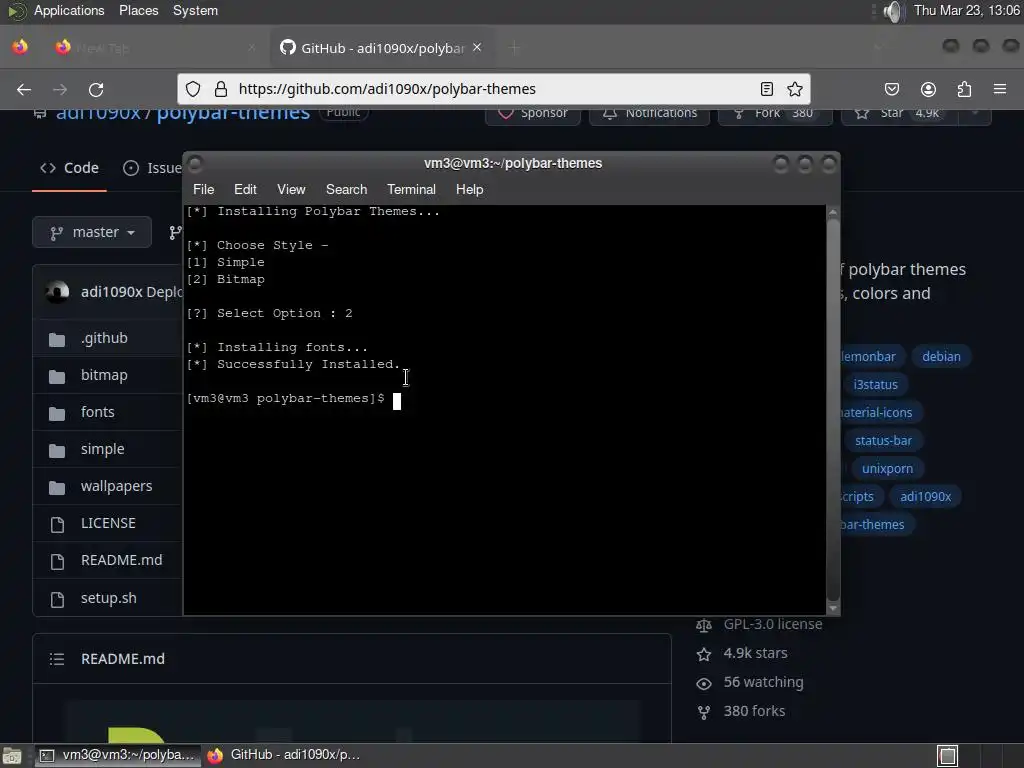Click the status-bar topic tag

coord(883,441)
